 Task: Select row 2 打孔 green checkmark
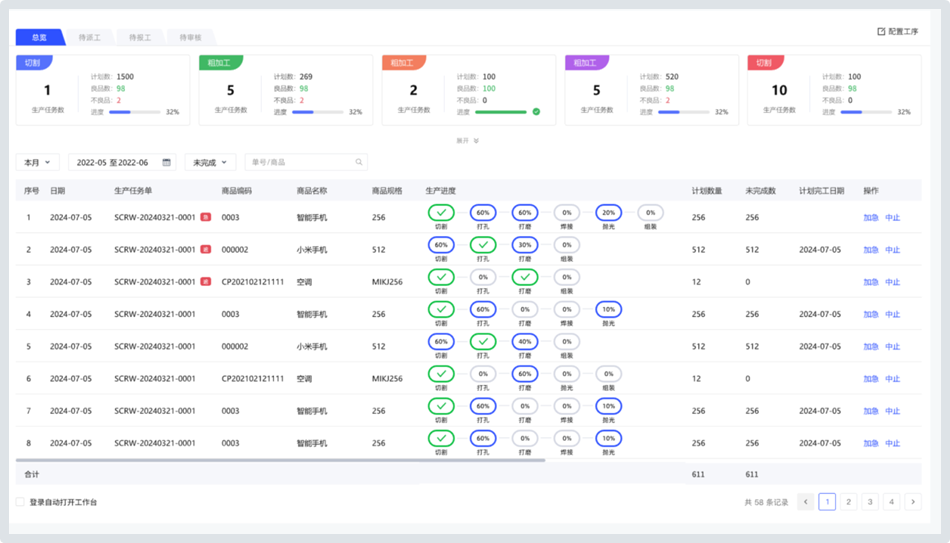483,245
